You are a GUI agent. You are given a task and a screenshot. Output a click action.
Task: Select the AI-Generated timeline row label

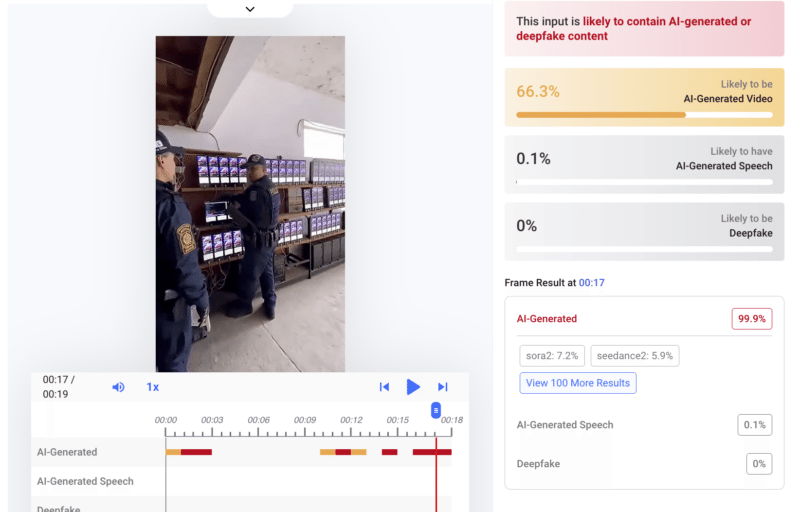coord(67,452)
